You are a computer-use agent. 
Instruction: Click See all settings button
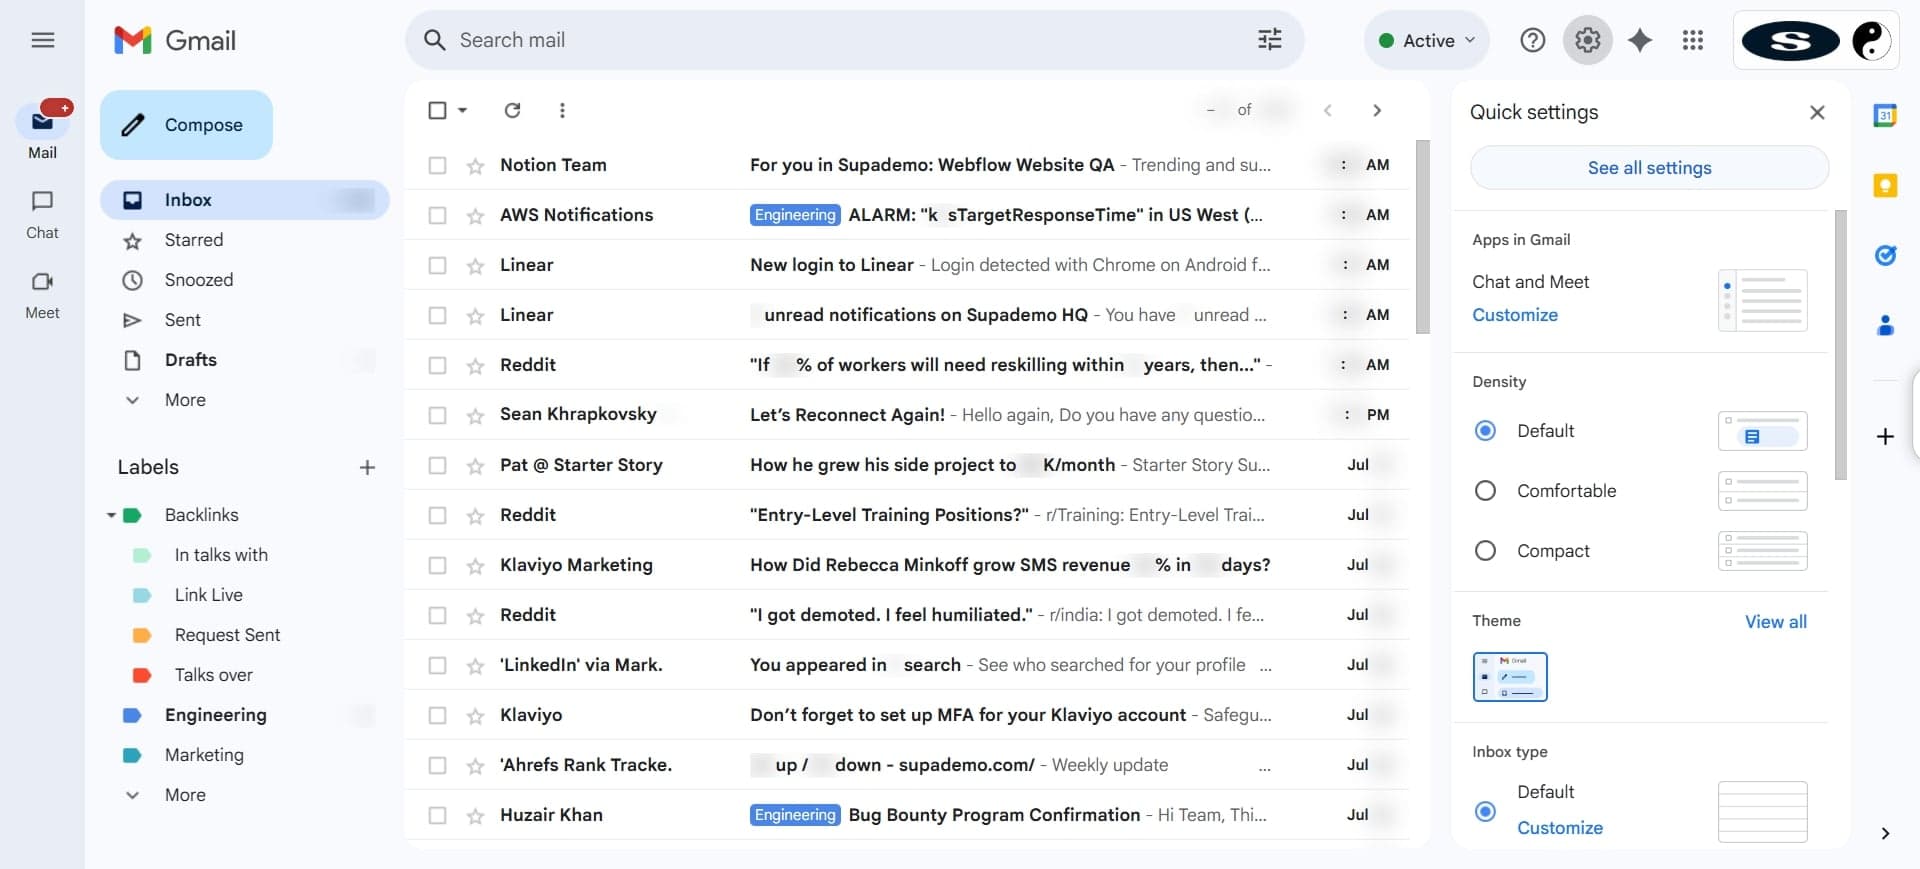tap(1649, 168)
